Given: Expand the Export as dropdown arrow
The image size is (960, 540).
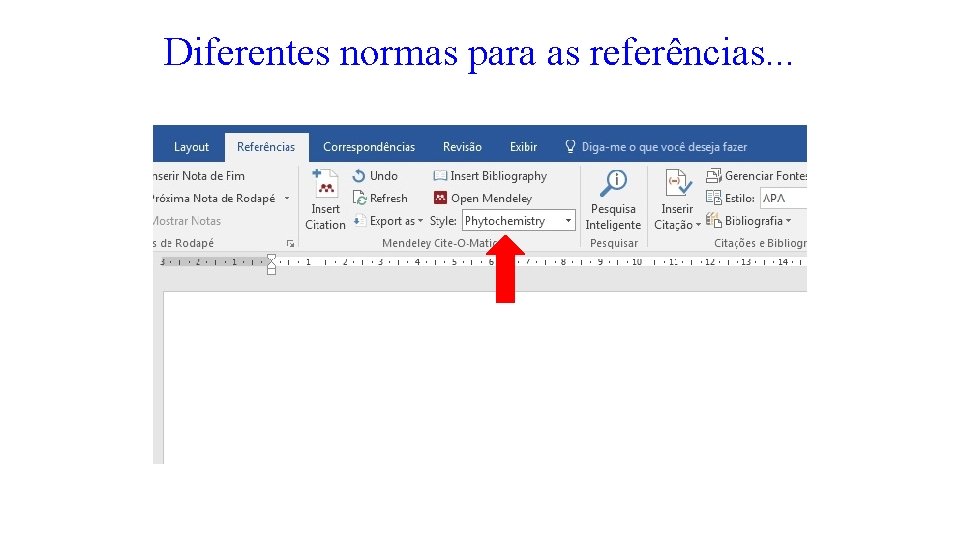Looking at the screenshot, I should click(x=421, y=221).
